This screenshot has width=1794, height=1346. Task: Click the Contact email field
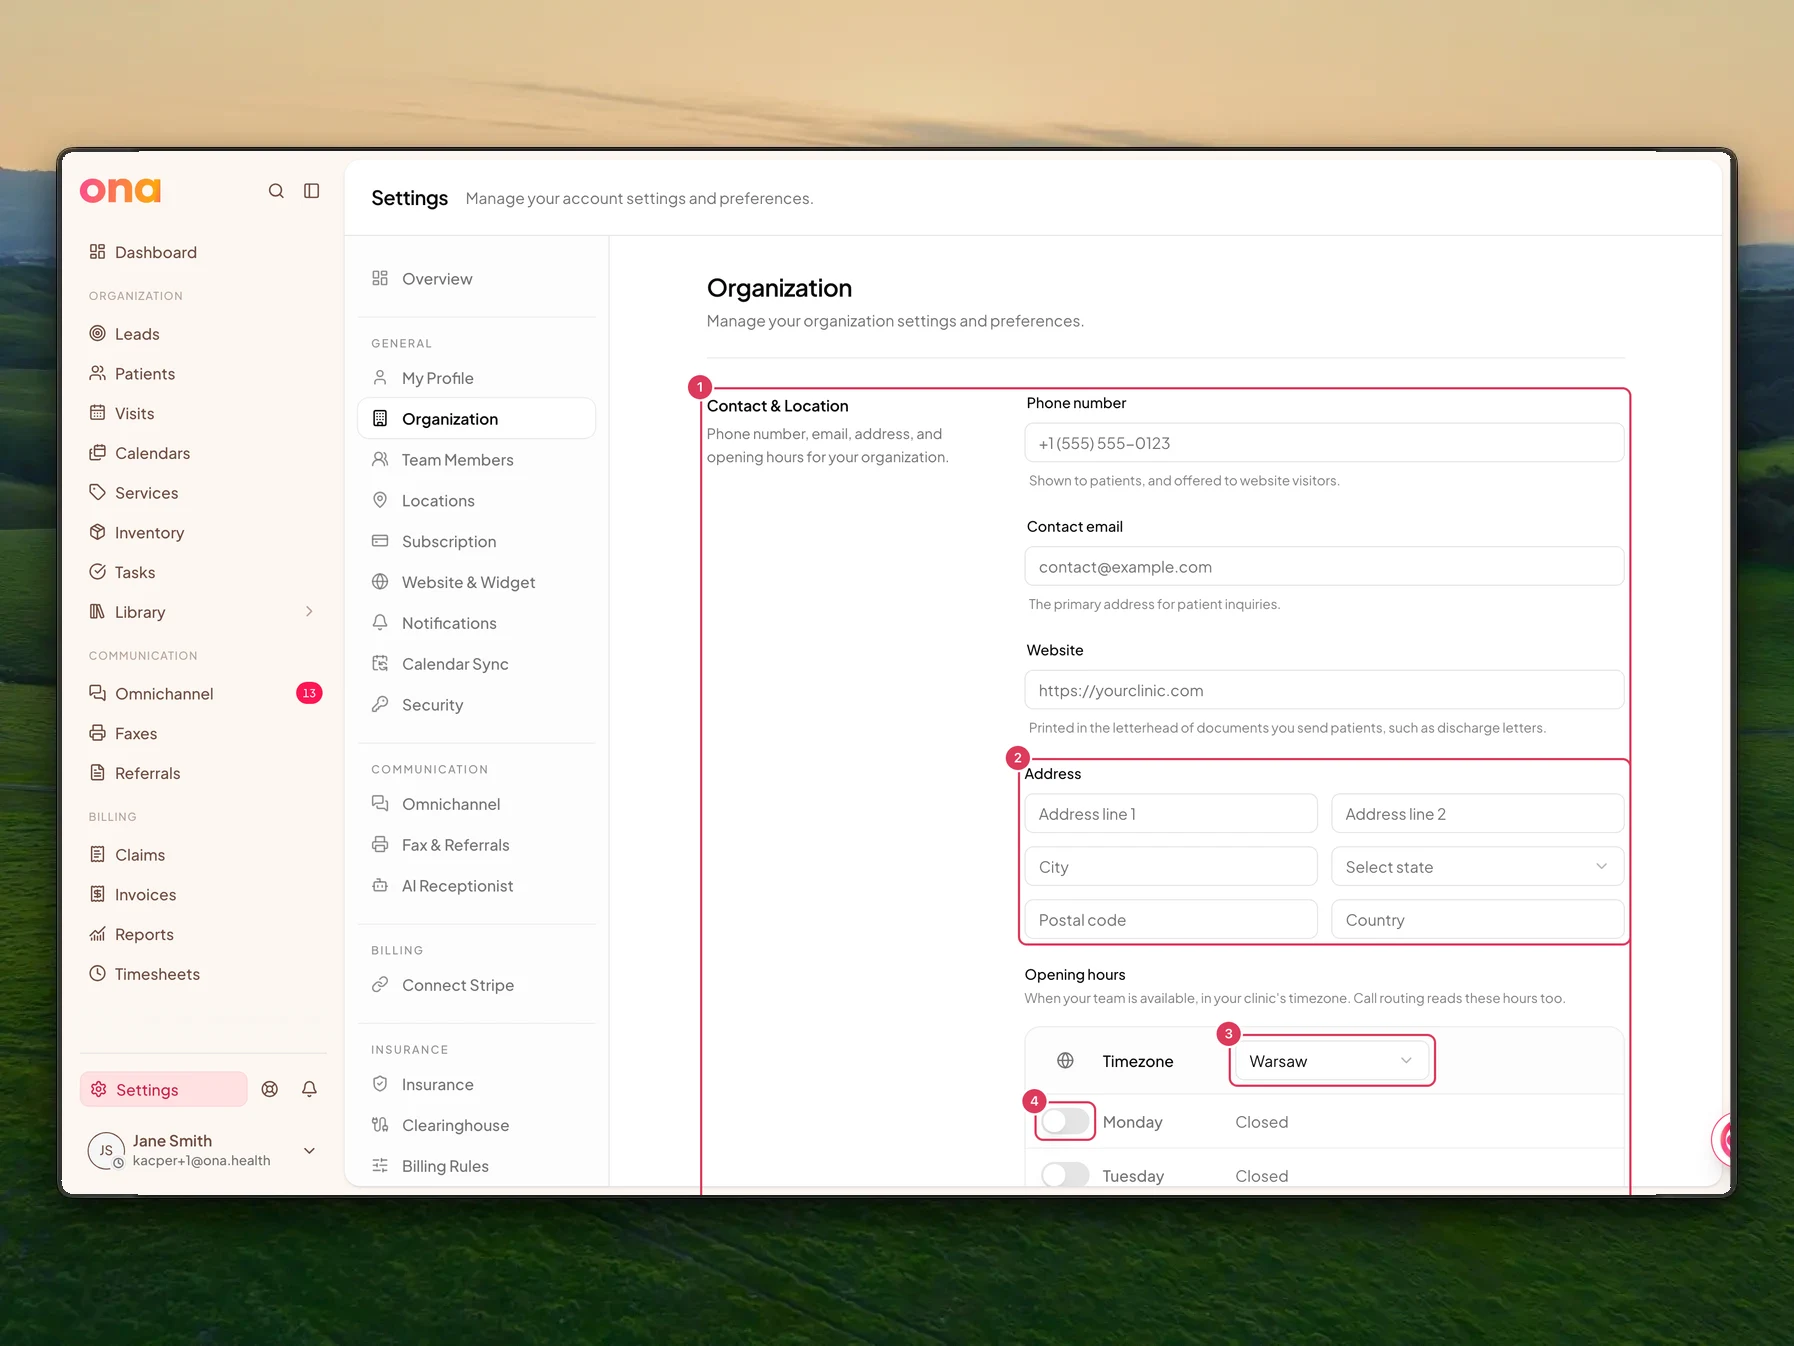coord(1324,567)
